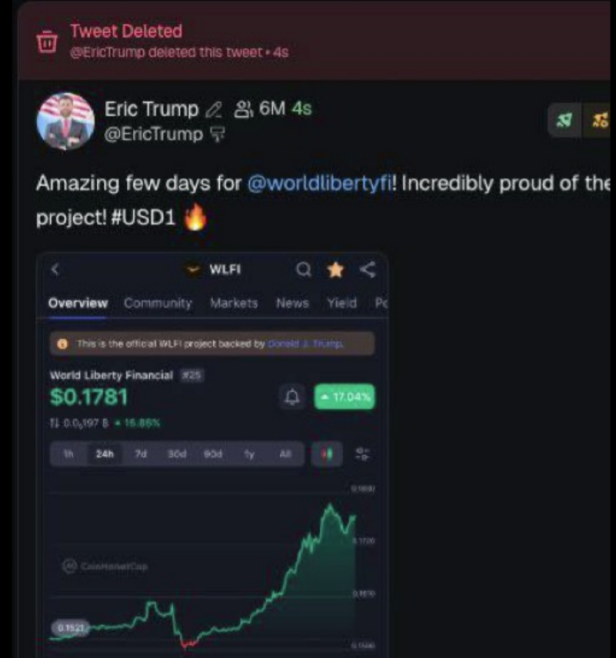The image size is (616, 658).
Task: Switch to the Community tab
Action: coord(158,303)
